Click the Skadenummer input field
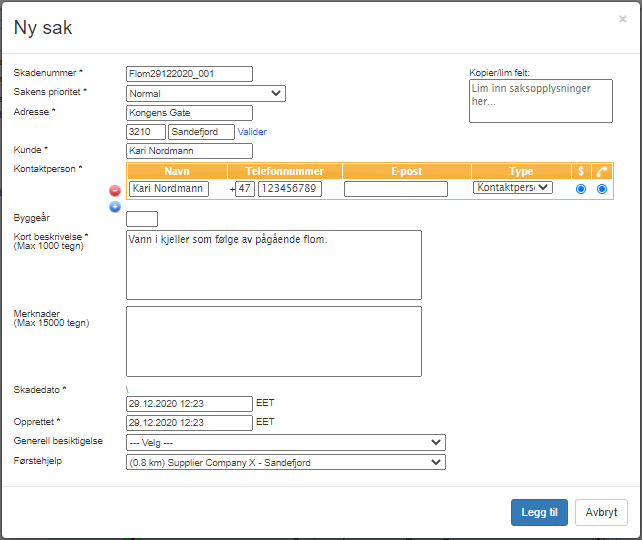Image resolution: width=642 pixels, height=540 pixels. pos(189,74)
